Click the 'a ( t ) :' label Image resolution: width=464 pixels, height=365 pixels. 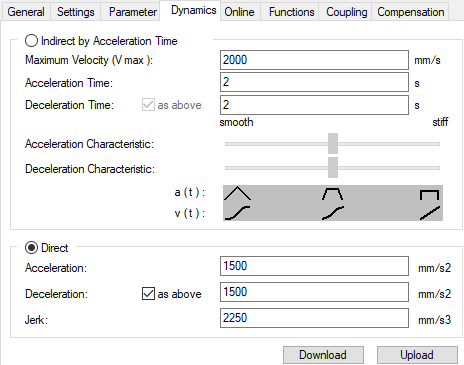click(x=189, y=192)
